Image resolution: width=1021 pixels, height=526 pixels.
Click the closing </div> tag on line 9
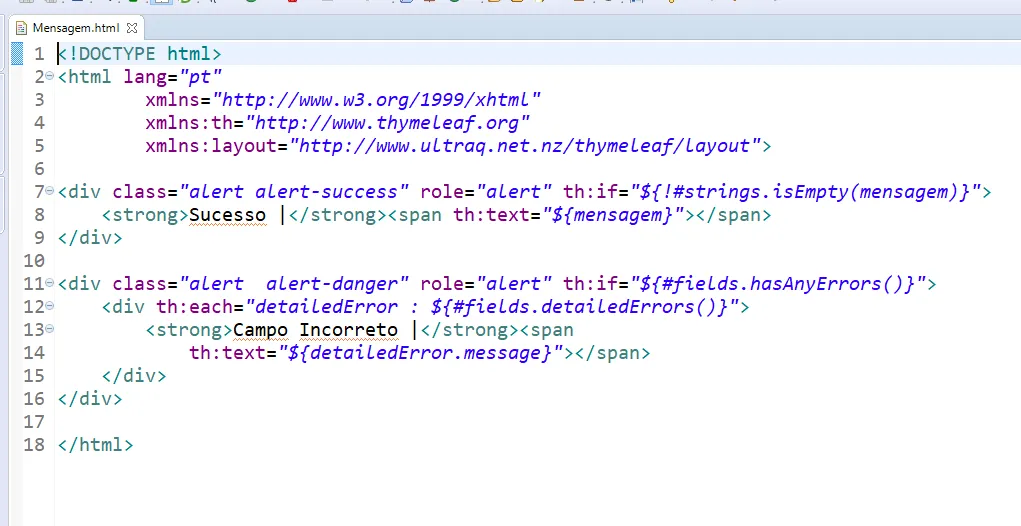90,238
